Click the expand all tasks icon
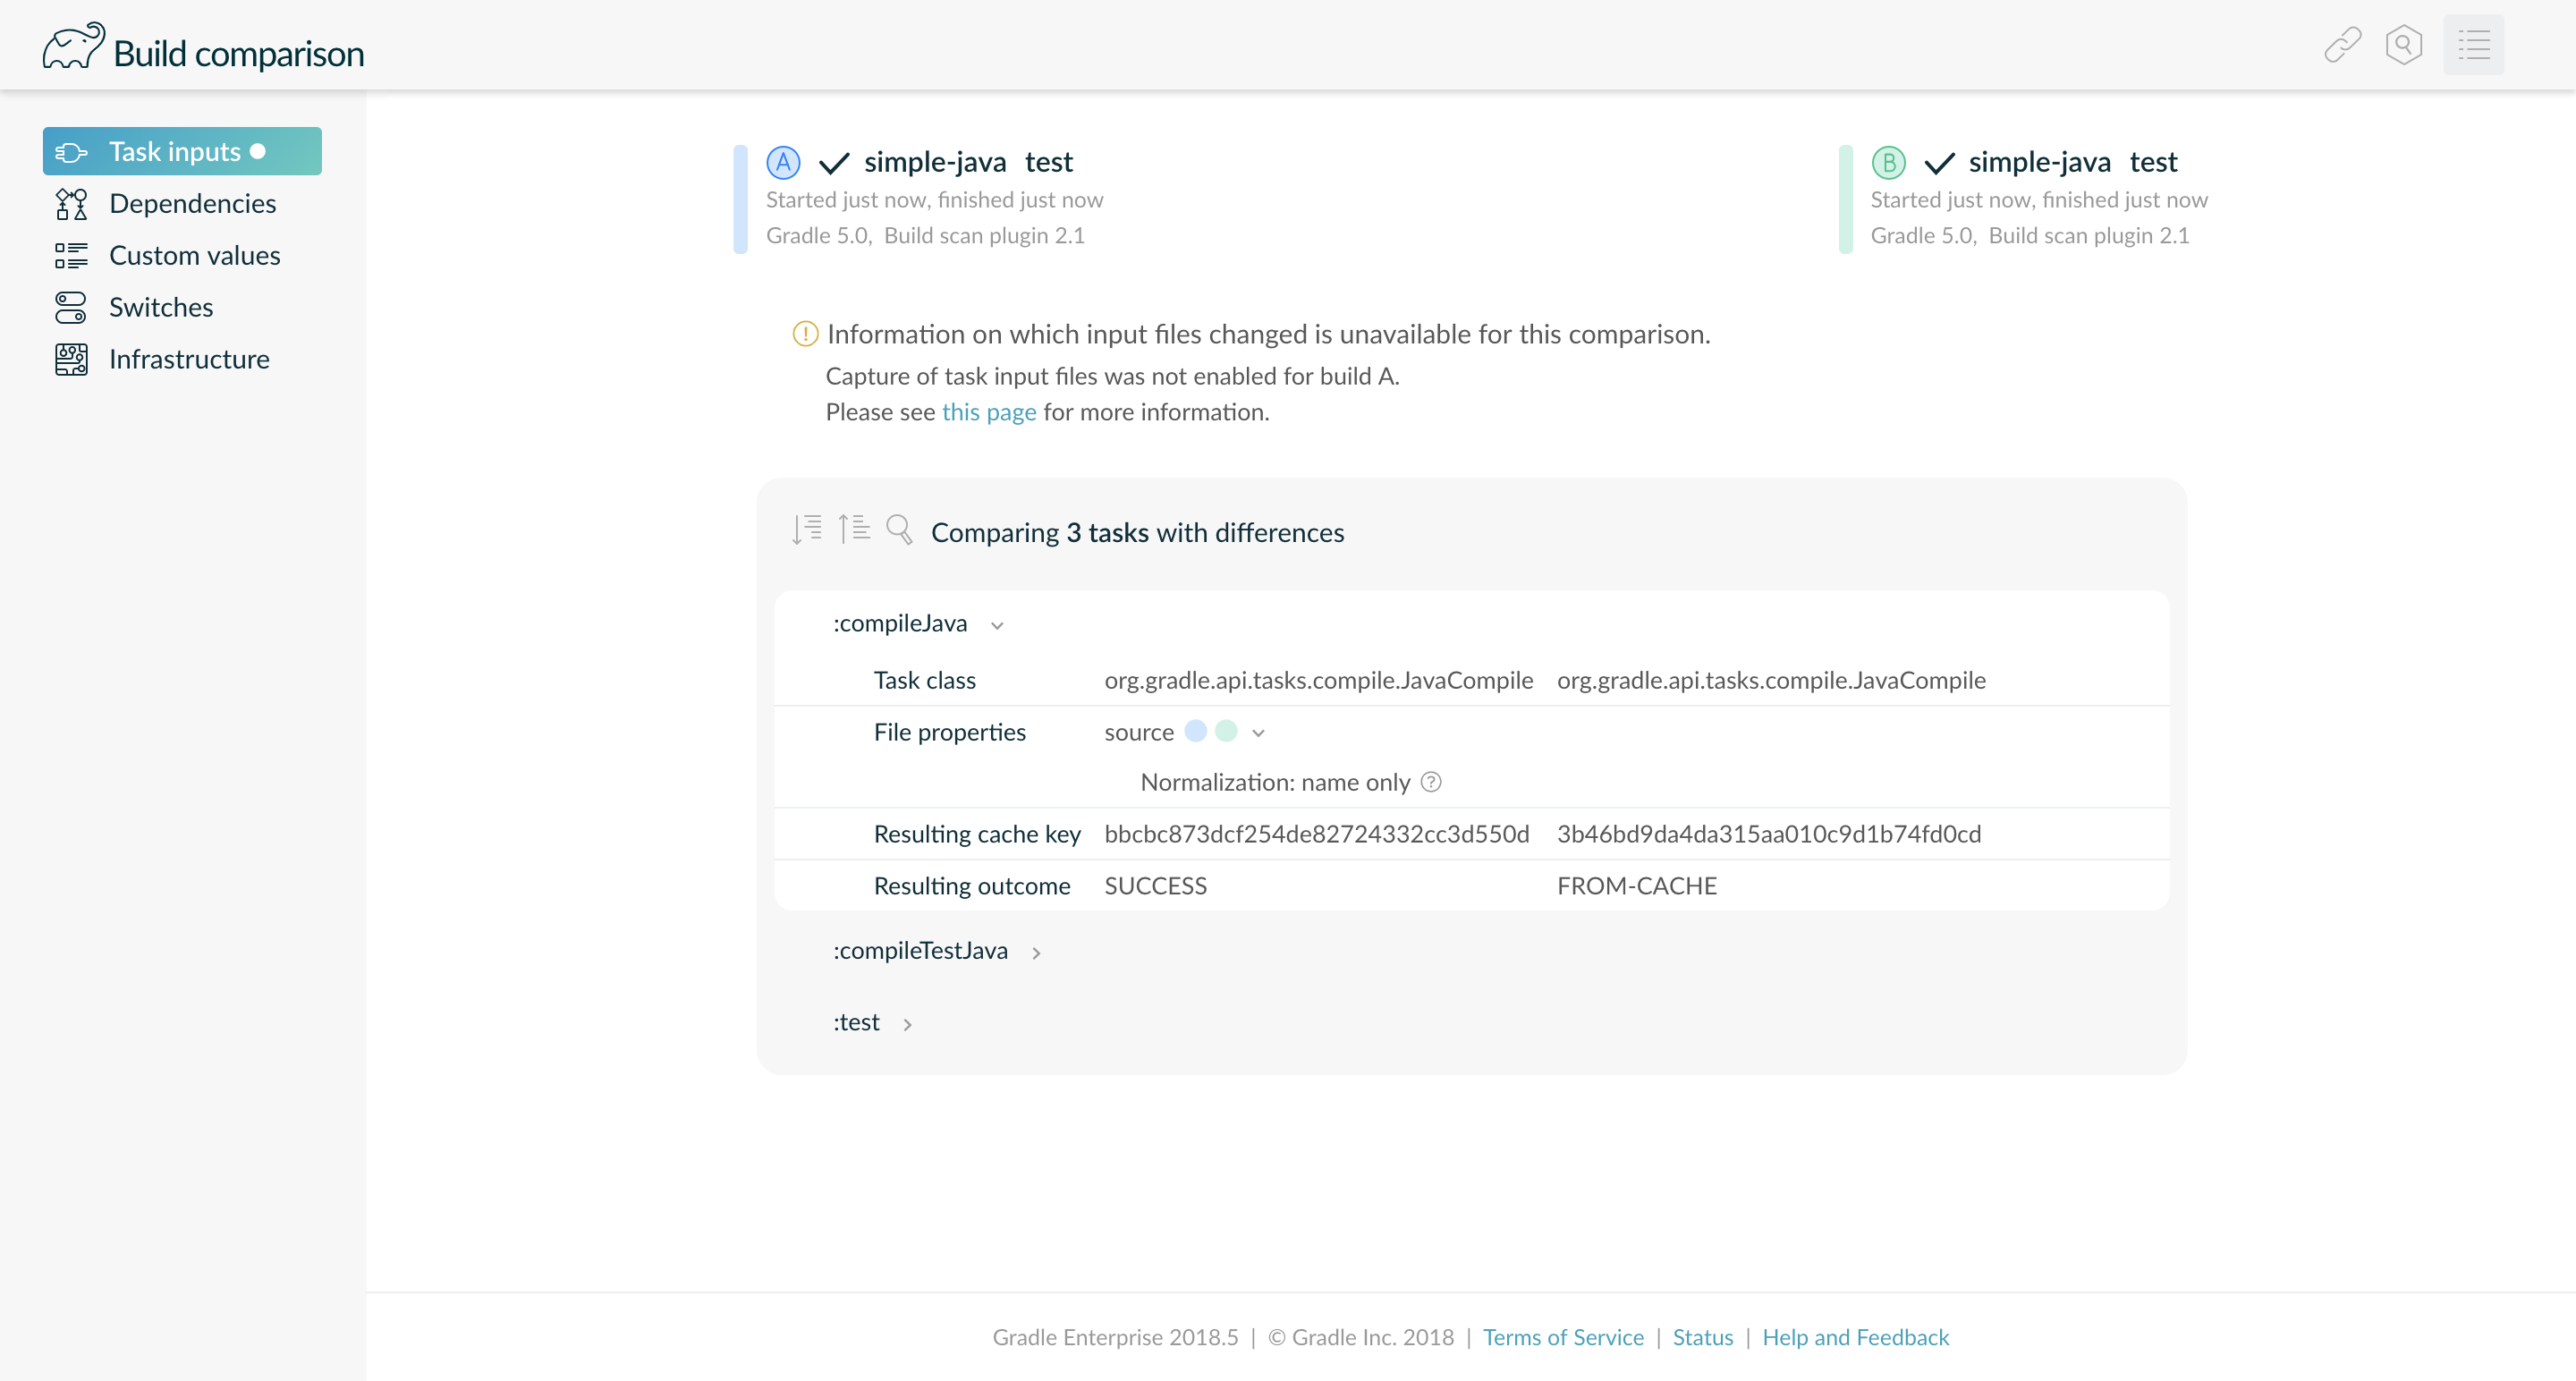2576x1381 pixels. coord(806,529)
